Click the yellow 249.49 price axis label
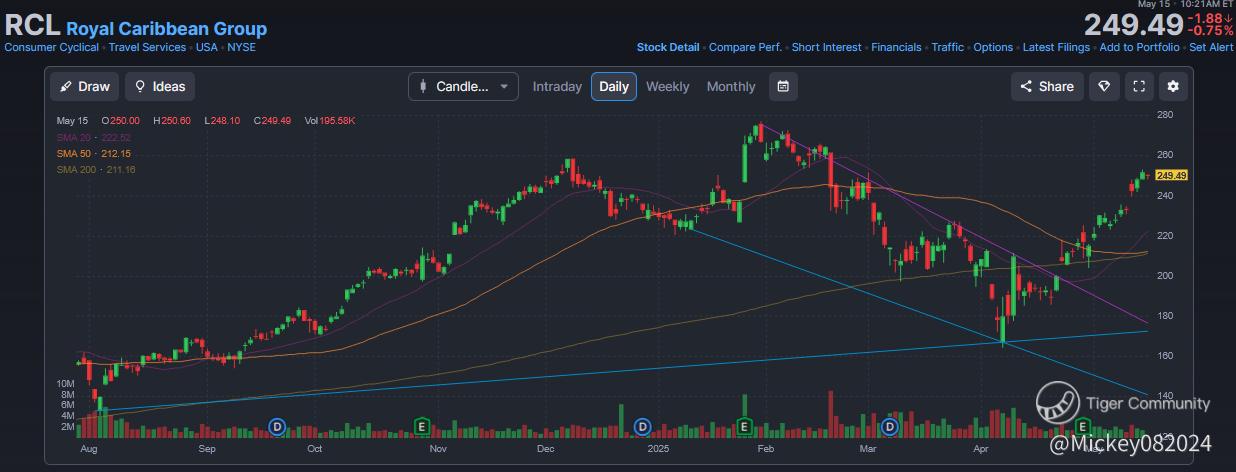 click(1171, 175)
